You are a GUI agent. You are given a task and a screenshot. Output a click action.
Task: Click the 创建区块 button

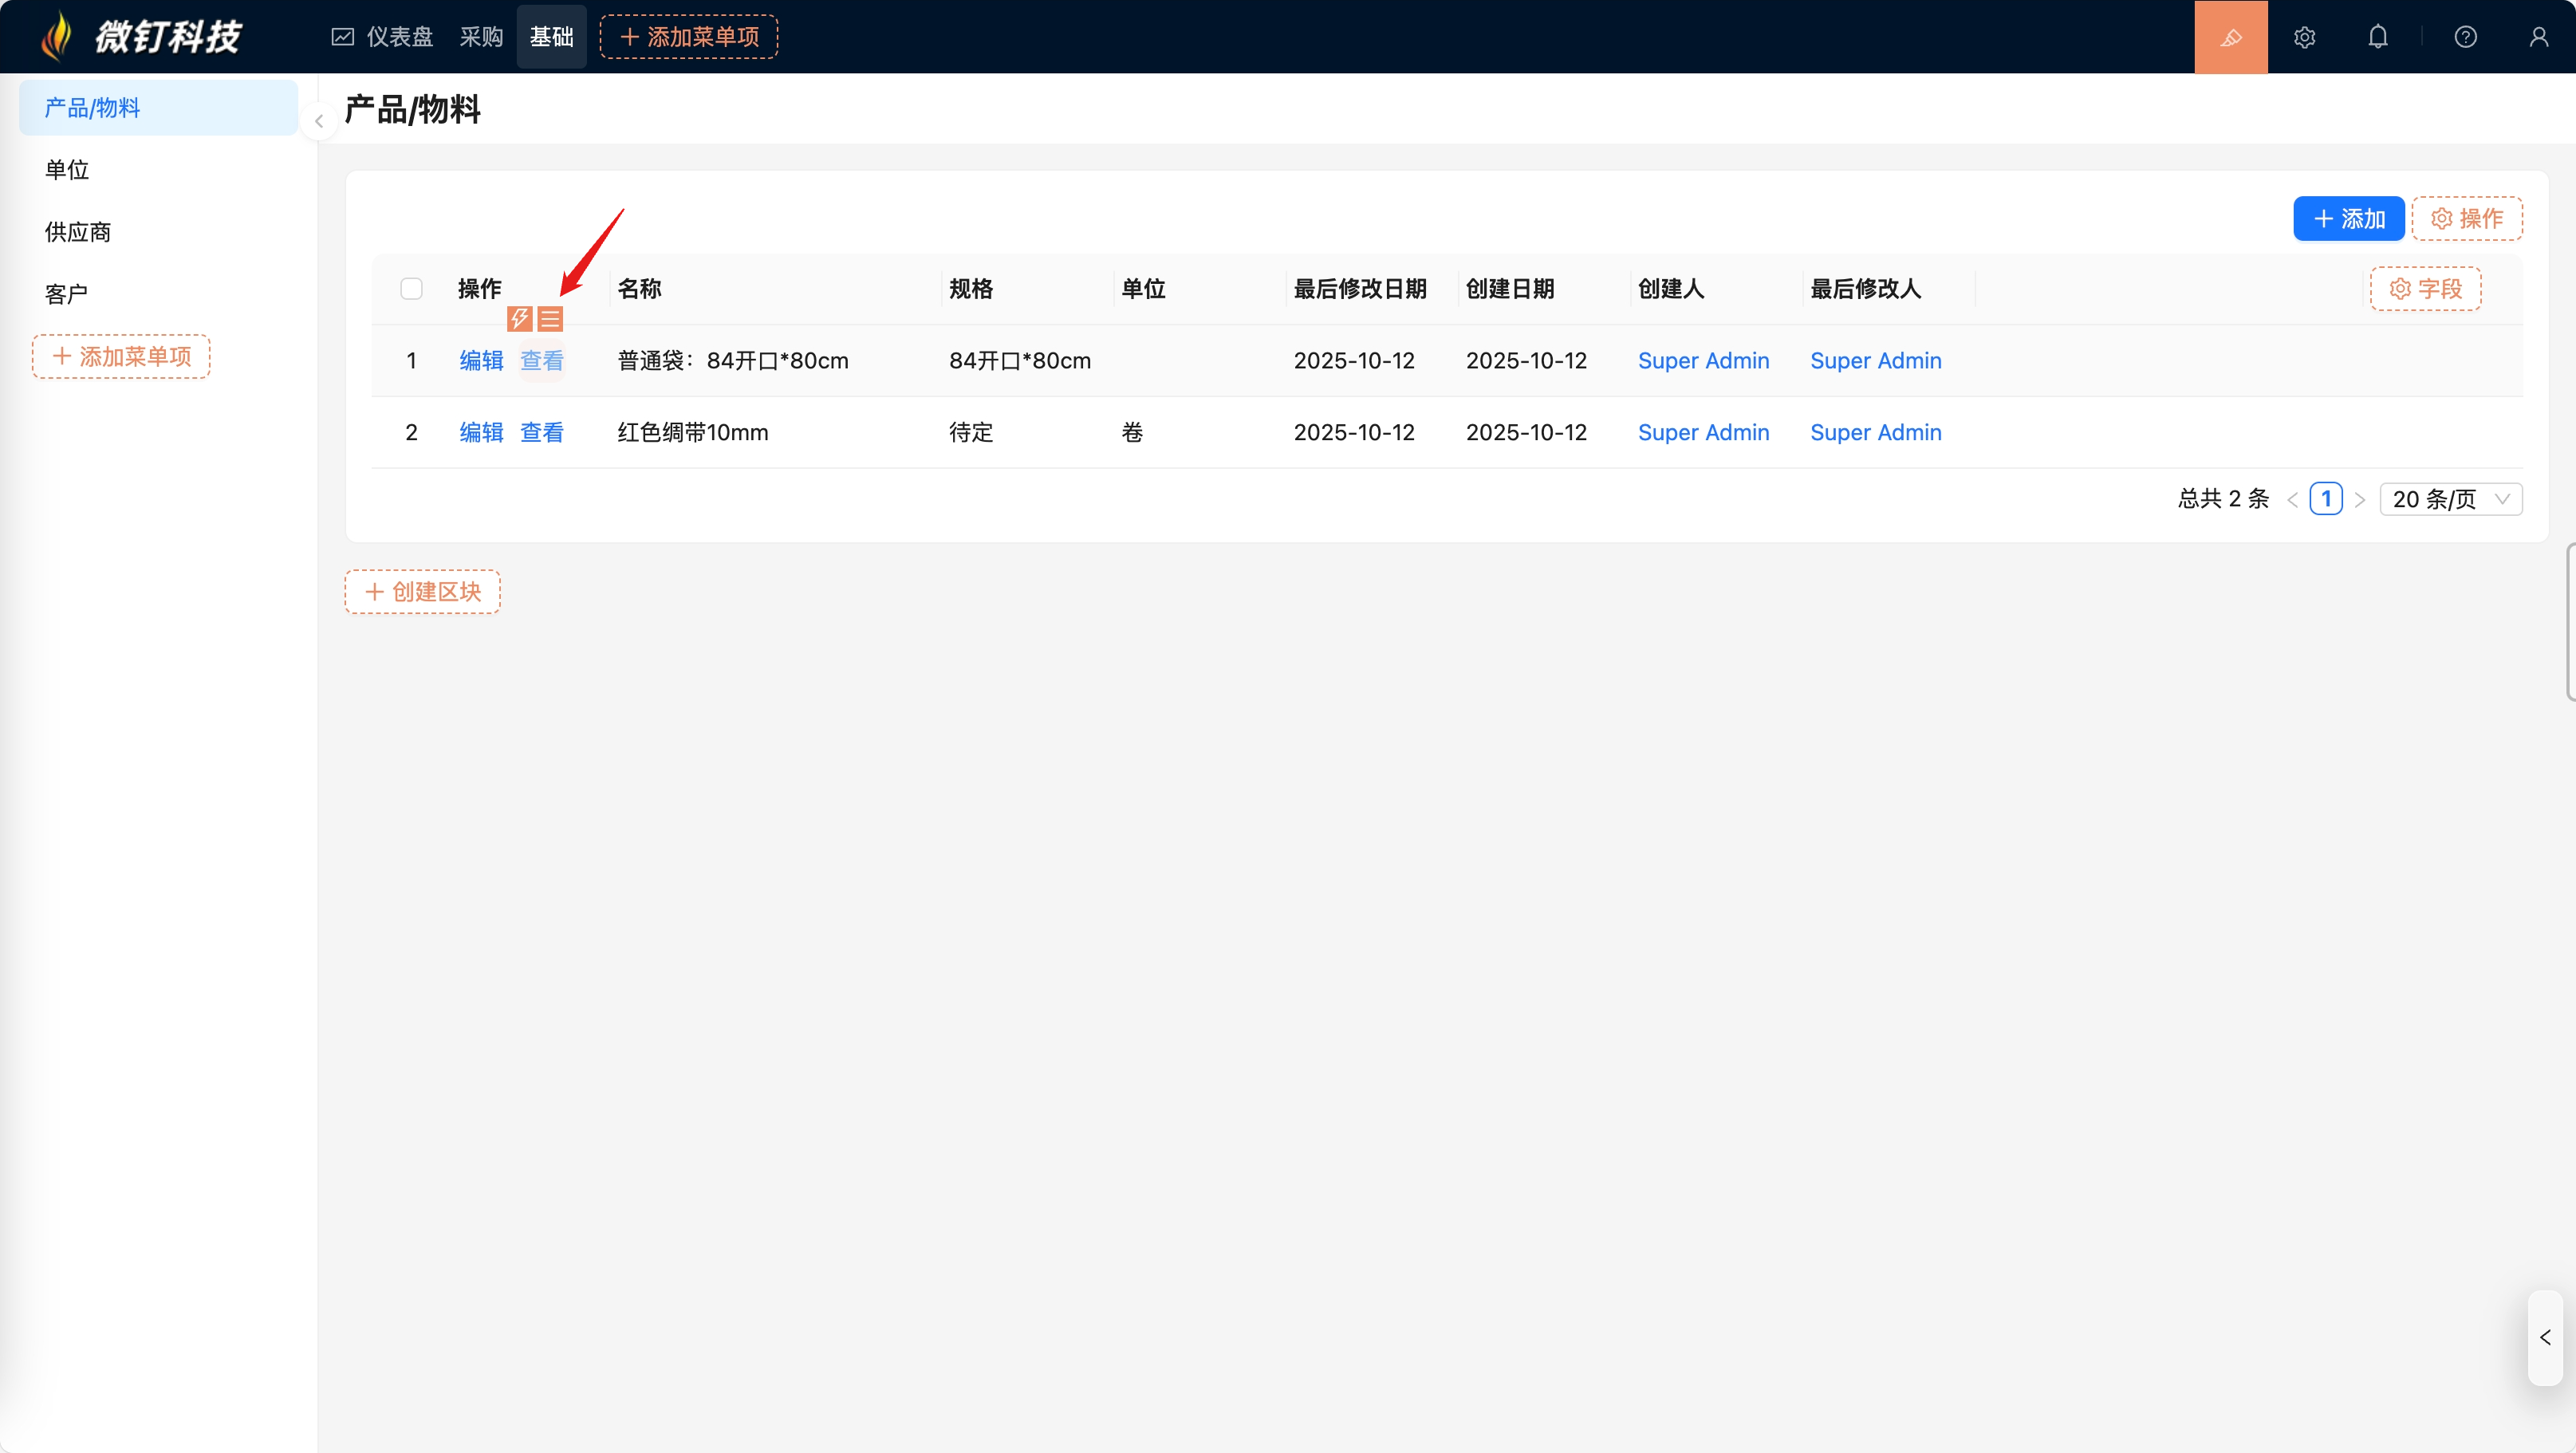click(x=422, y=592)
